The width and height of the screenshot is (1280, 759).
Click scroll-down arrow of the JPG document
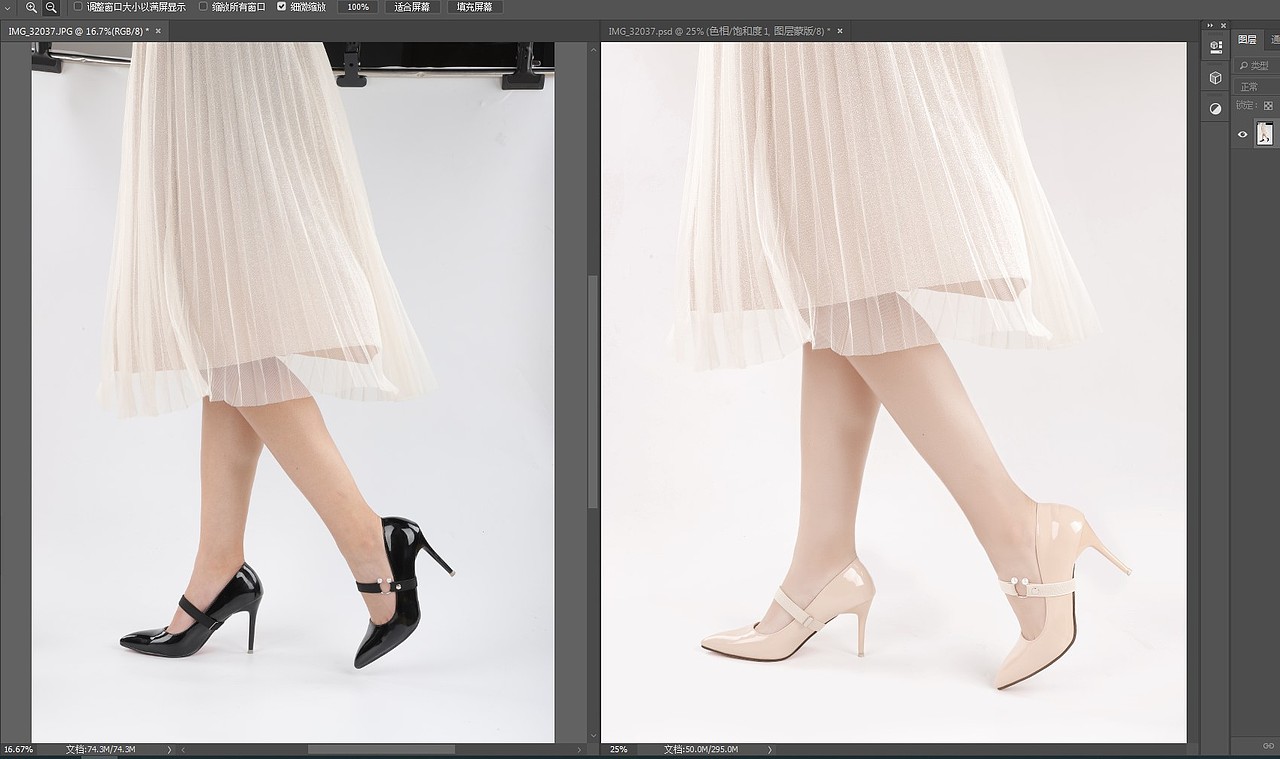(593, 737)
